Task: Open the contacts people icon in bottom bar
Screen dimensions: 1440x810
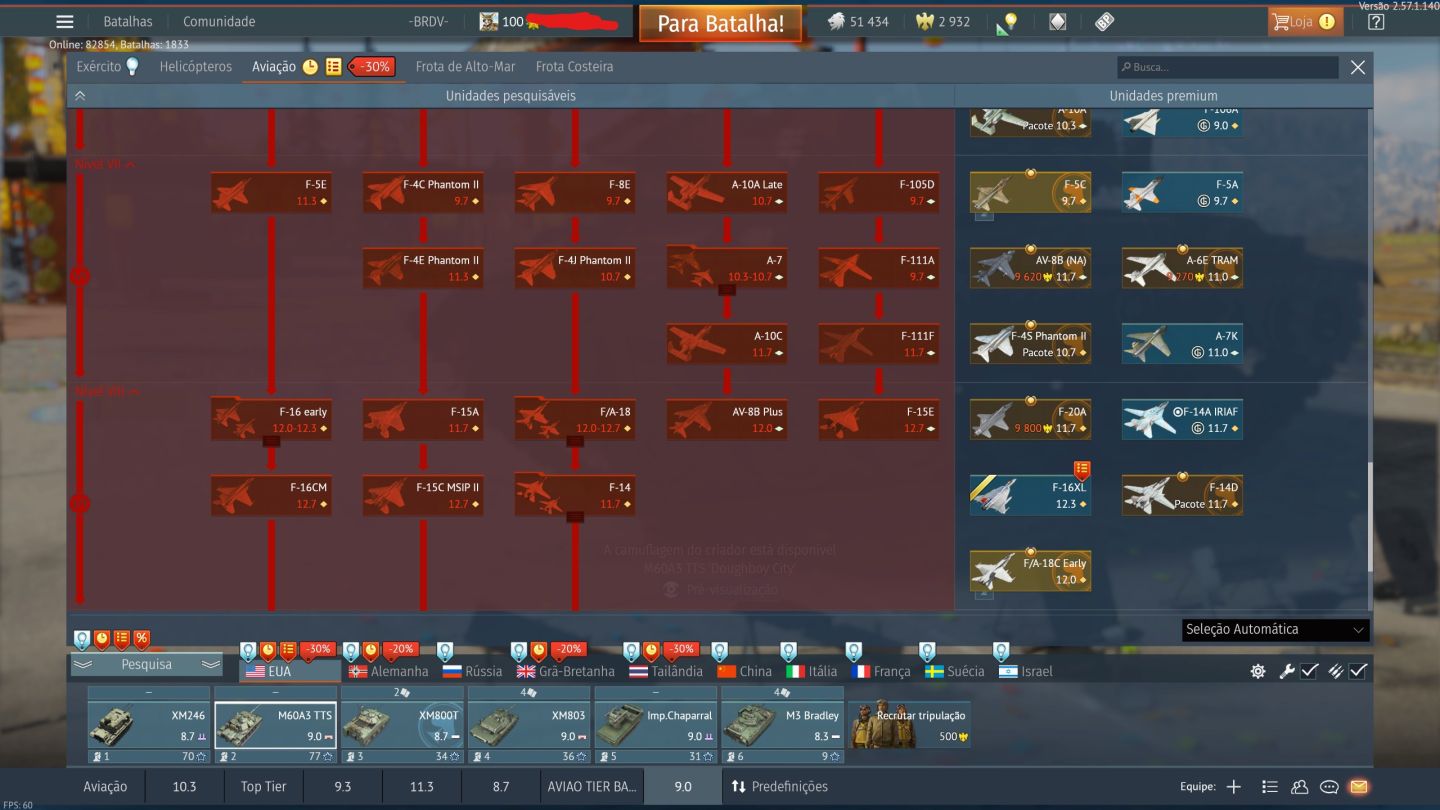Action: [1299, 787]
